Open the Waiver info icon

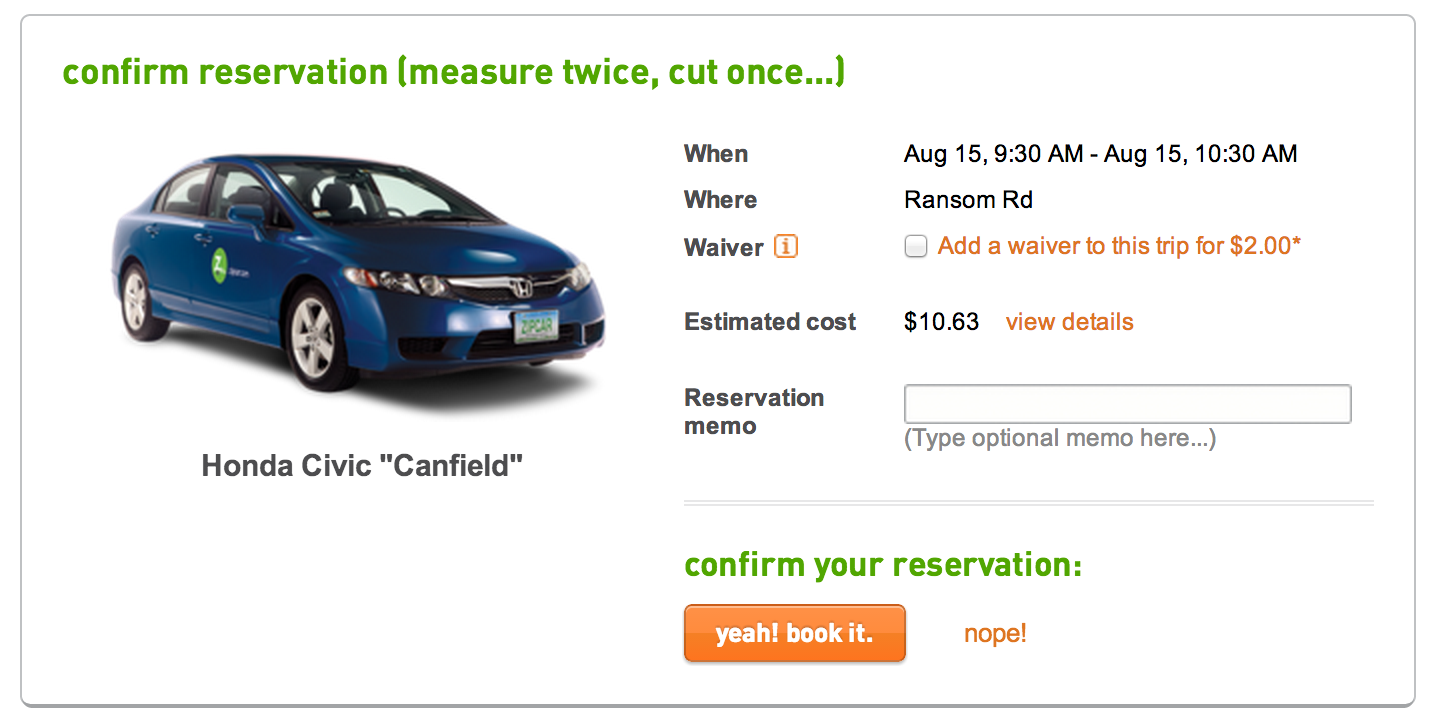786,247
